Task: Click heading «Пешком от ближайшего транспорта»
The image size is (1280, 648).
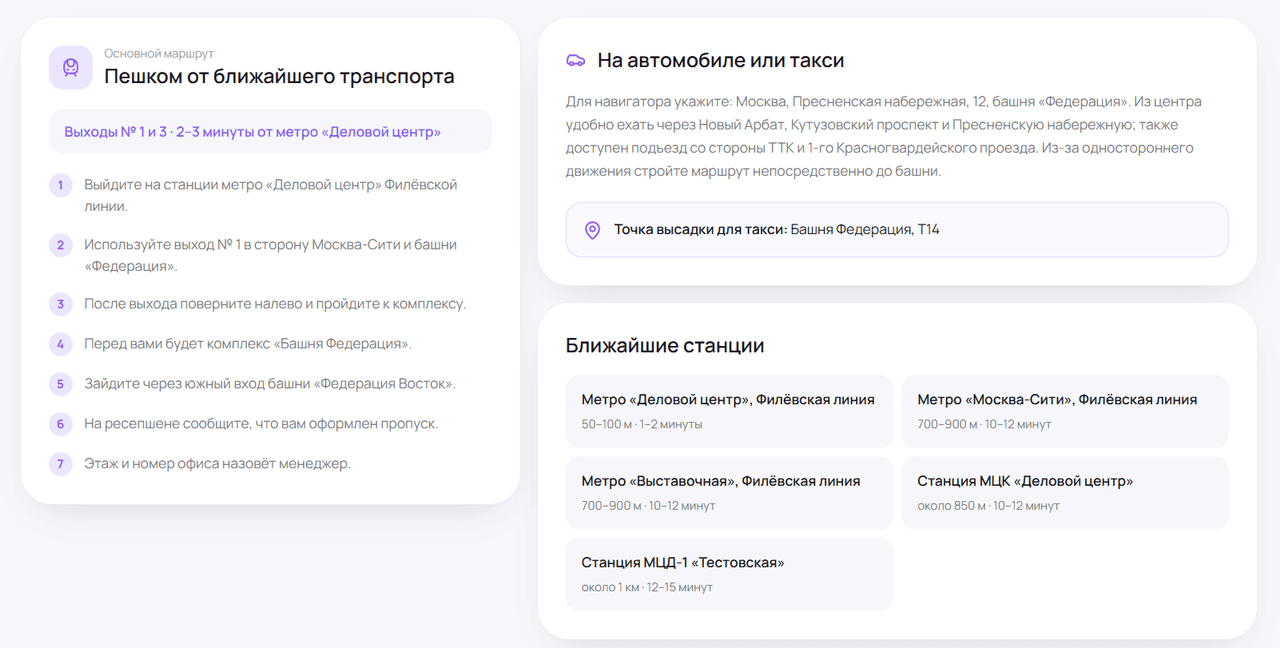Action: [279, 76]
